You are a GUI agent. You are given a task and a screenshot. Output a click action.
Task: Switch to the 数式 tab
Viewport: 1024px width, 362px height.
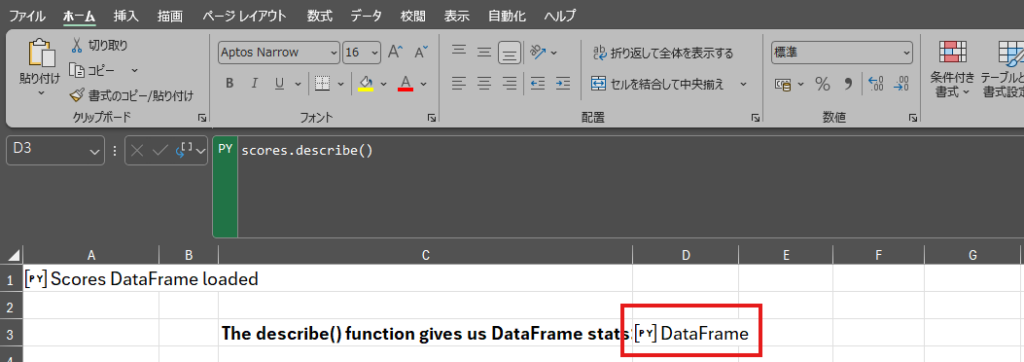click(319, 16)
